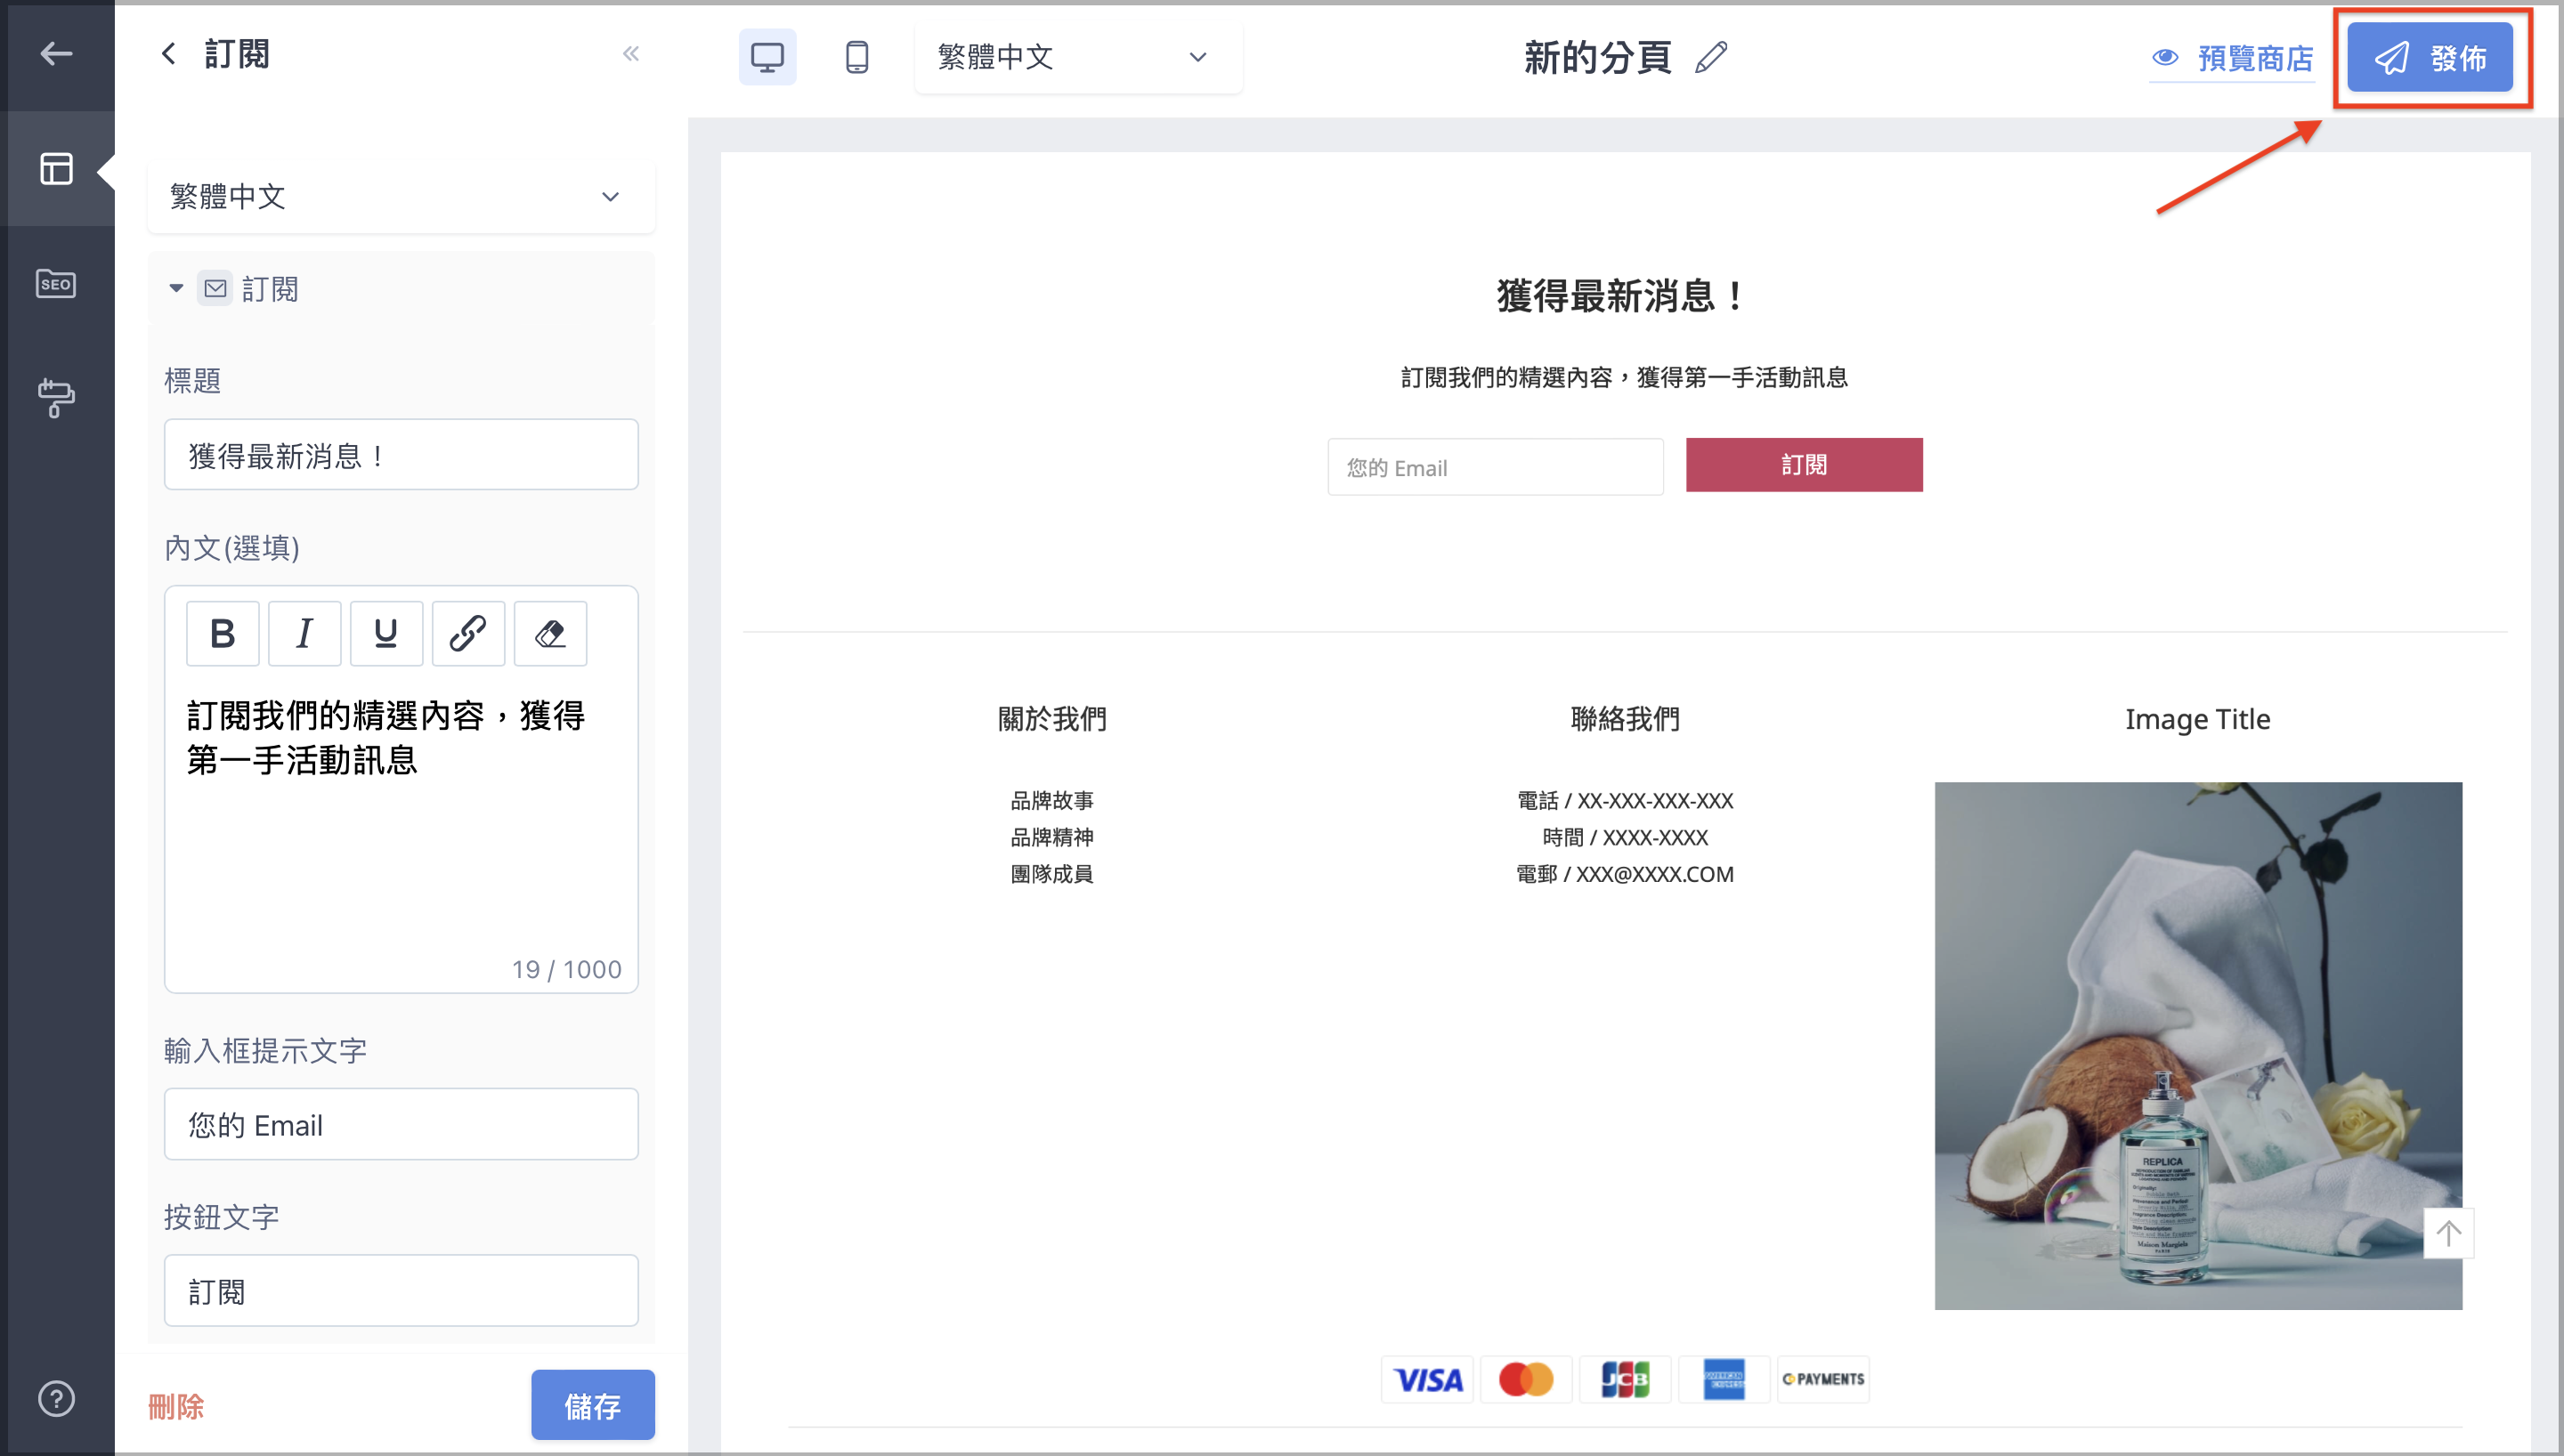Click the subscription description text in preview
2564x1456 pixels.
1624,378
